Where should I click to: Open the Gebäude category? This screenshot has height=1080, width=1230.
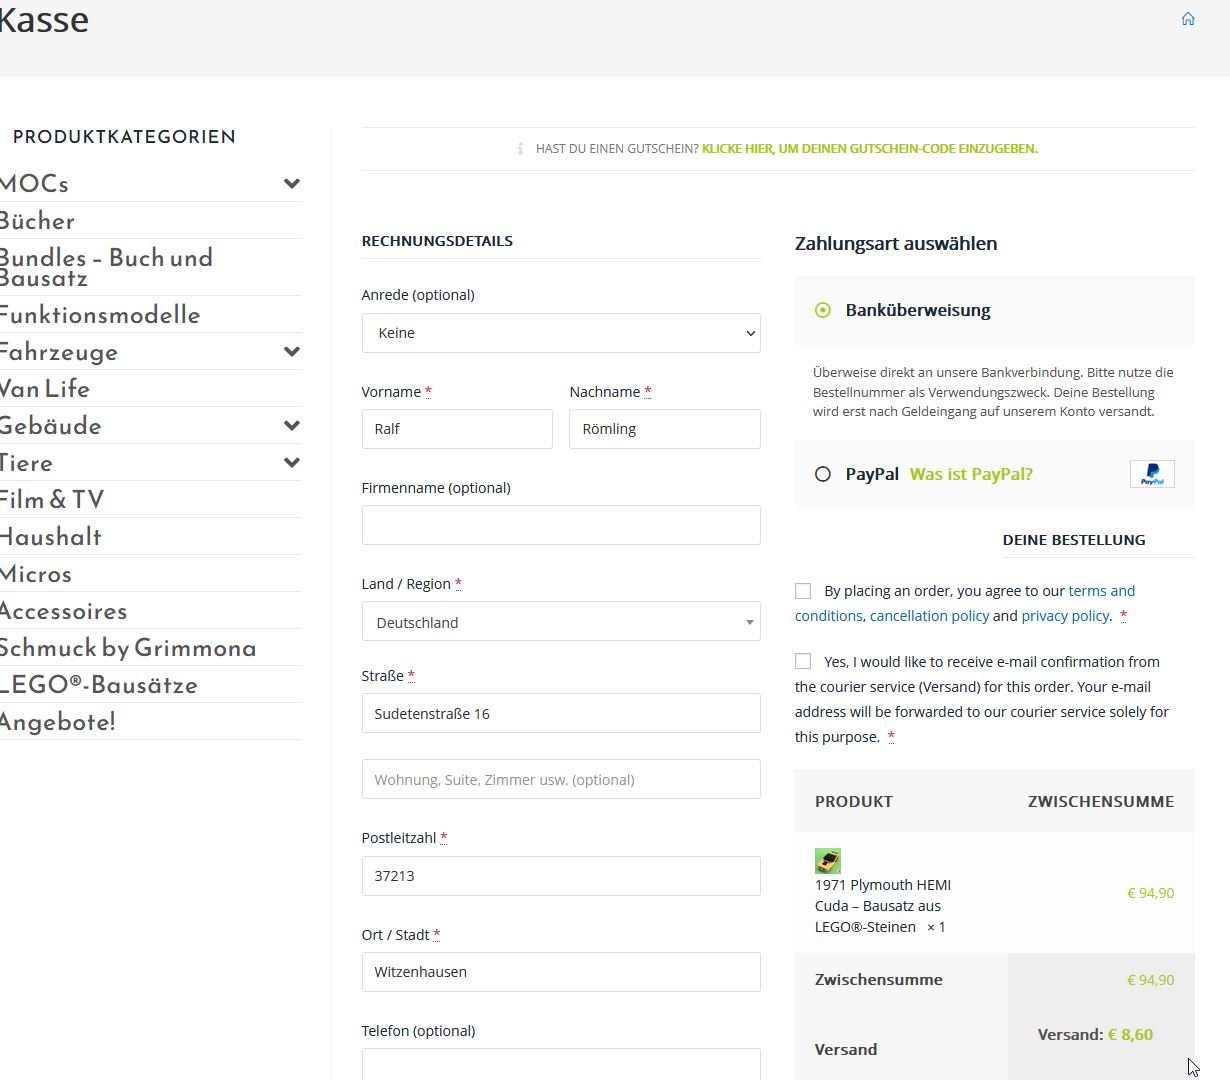pos(50,426)
